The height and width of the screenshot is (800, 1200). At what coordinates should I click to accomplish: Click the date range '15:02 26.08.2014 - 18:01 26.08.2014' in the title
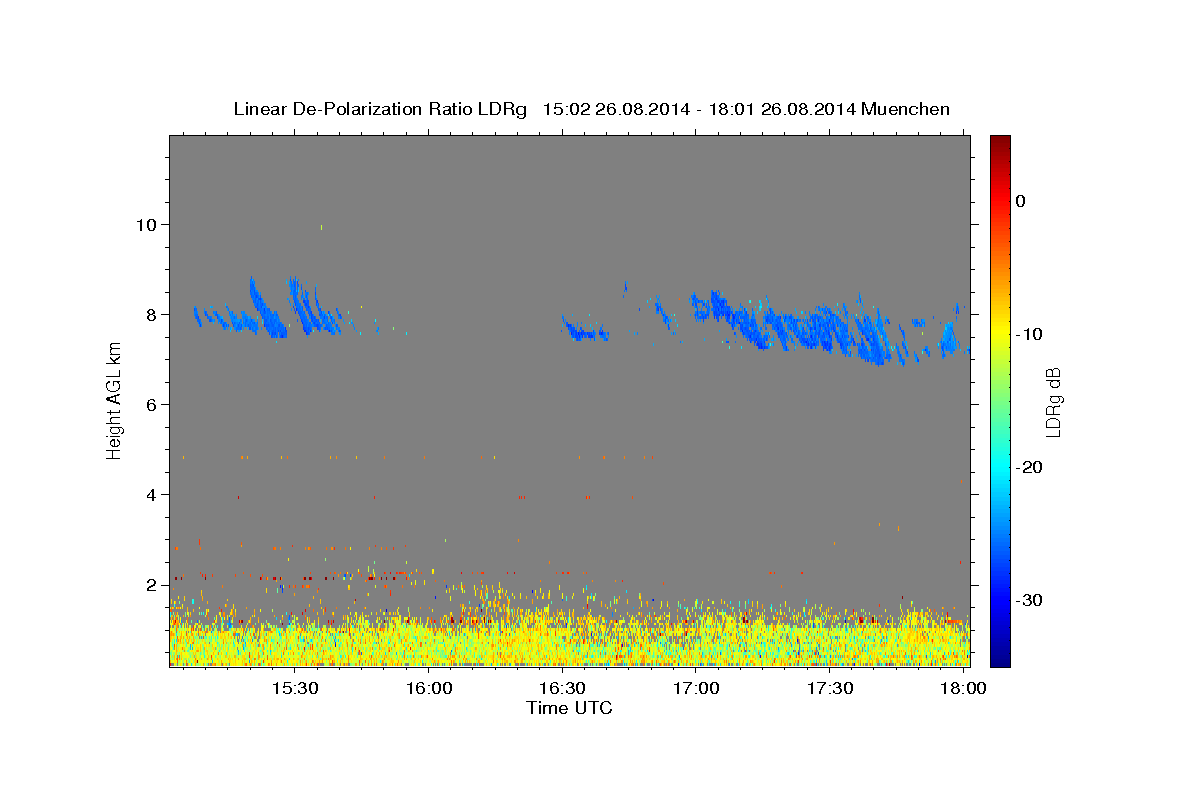point(698,109)
